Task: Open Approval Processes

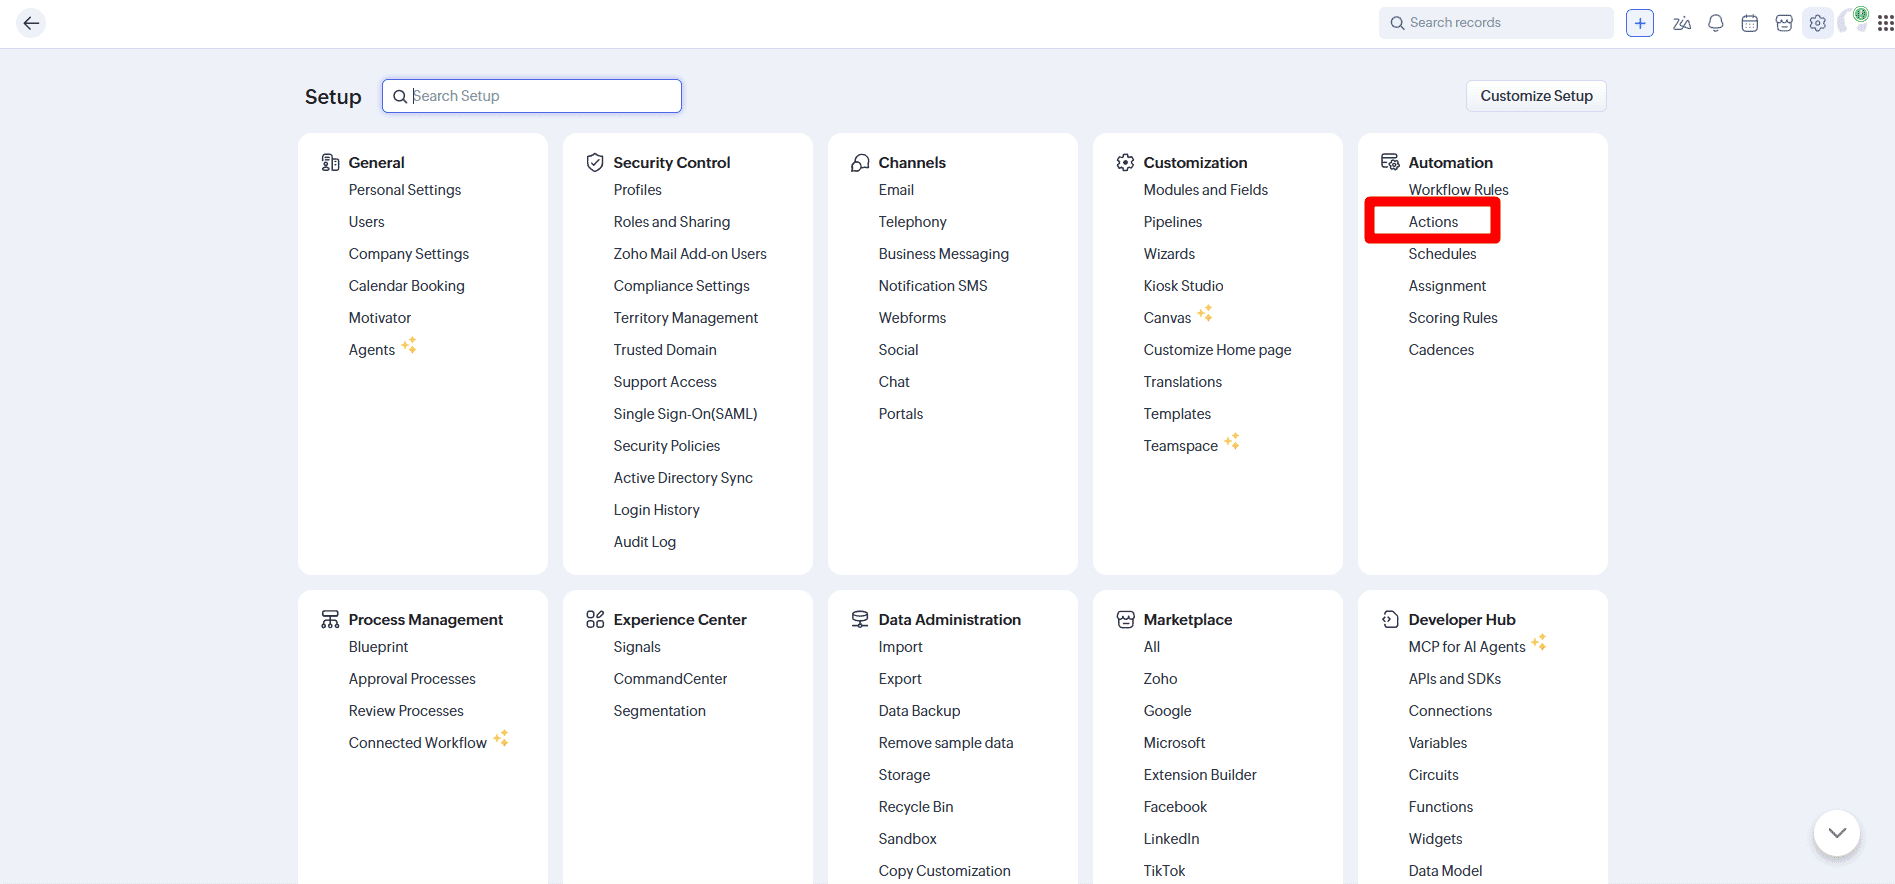Action: click(412, 679)
